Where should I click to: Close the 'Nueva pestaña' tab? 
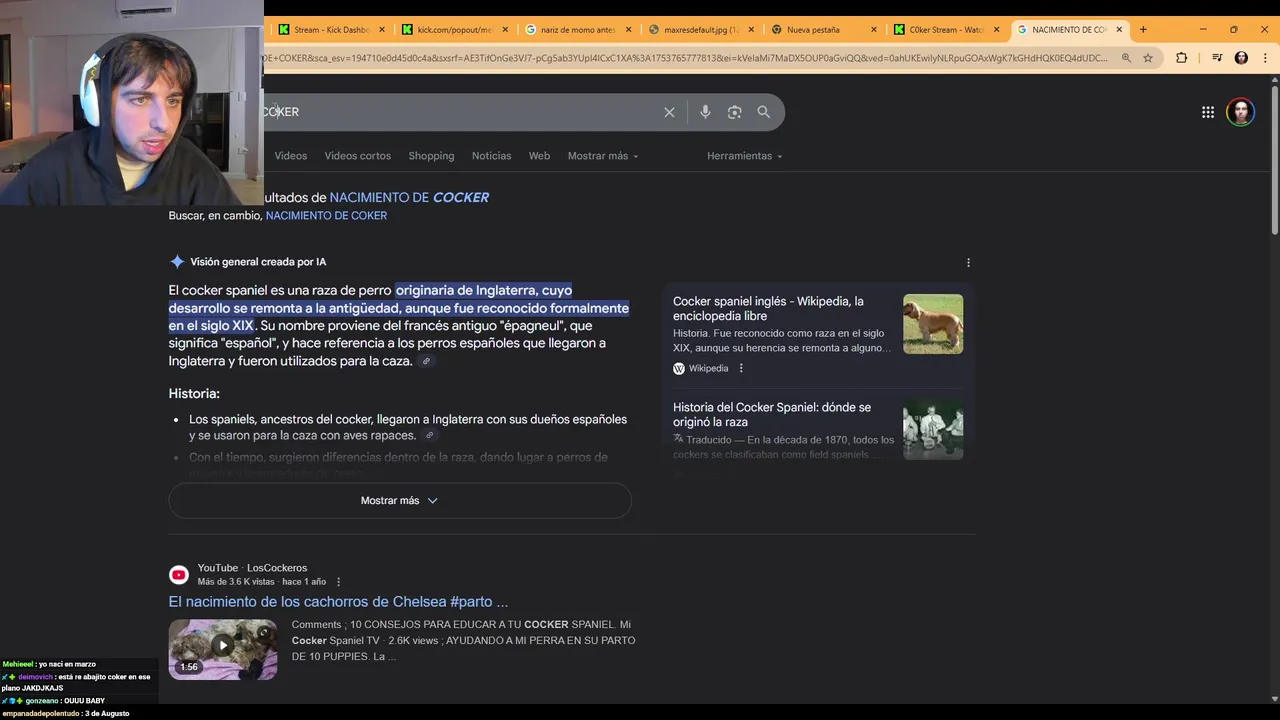[874, 30]
